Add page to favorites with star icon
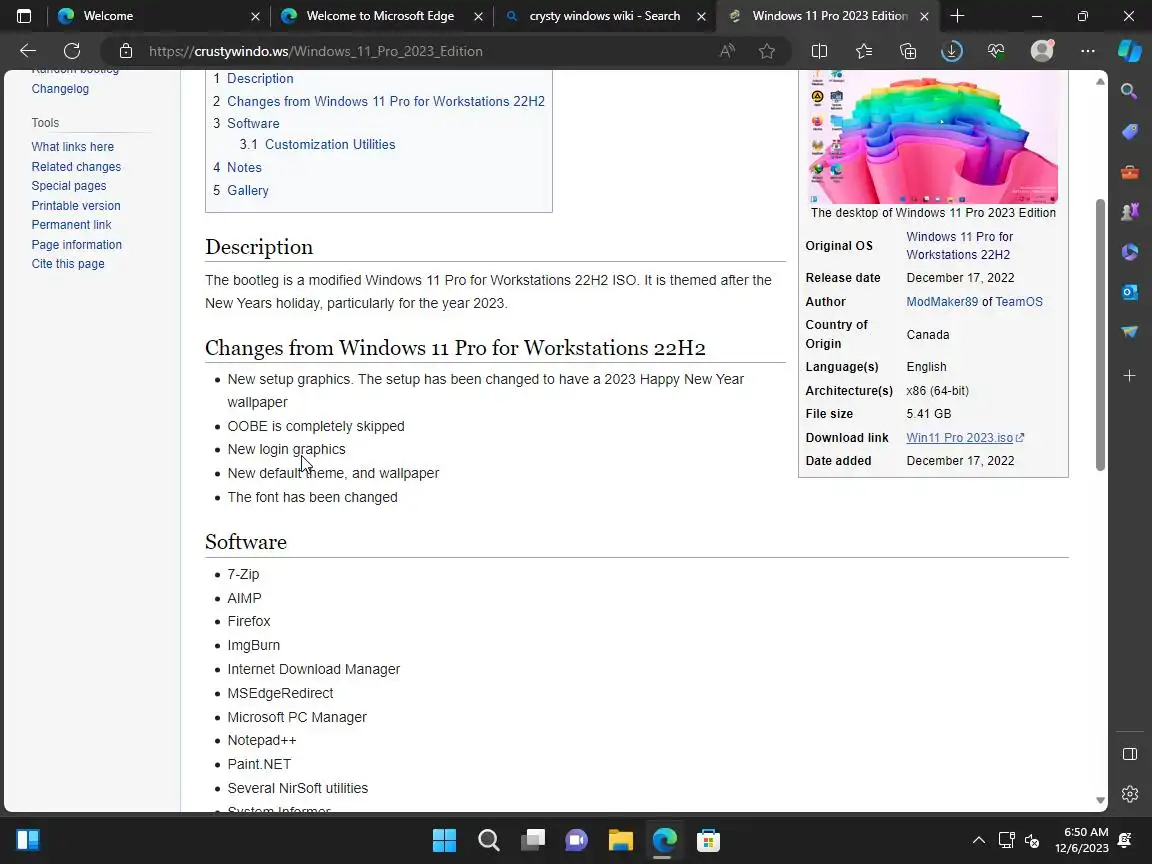Viewport: 1152px width, 864px height. click(x=767, y=51)
